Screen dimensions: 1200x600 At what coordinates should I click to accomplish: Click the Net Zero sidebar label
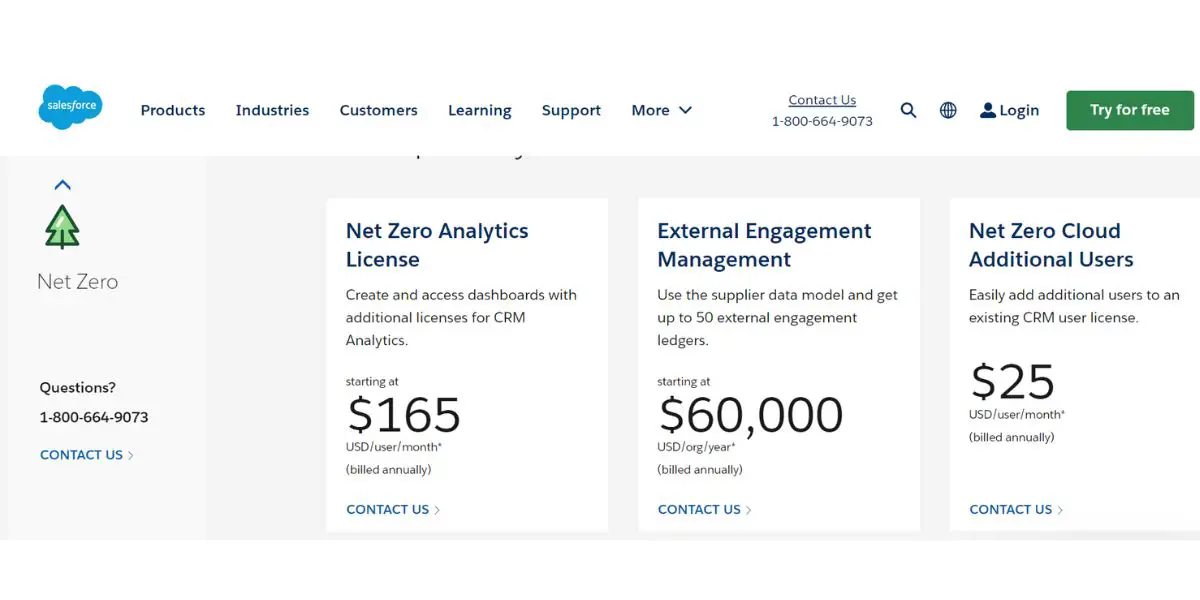(x=77, y=282)
